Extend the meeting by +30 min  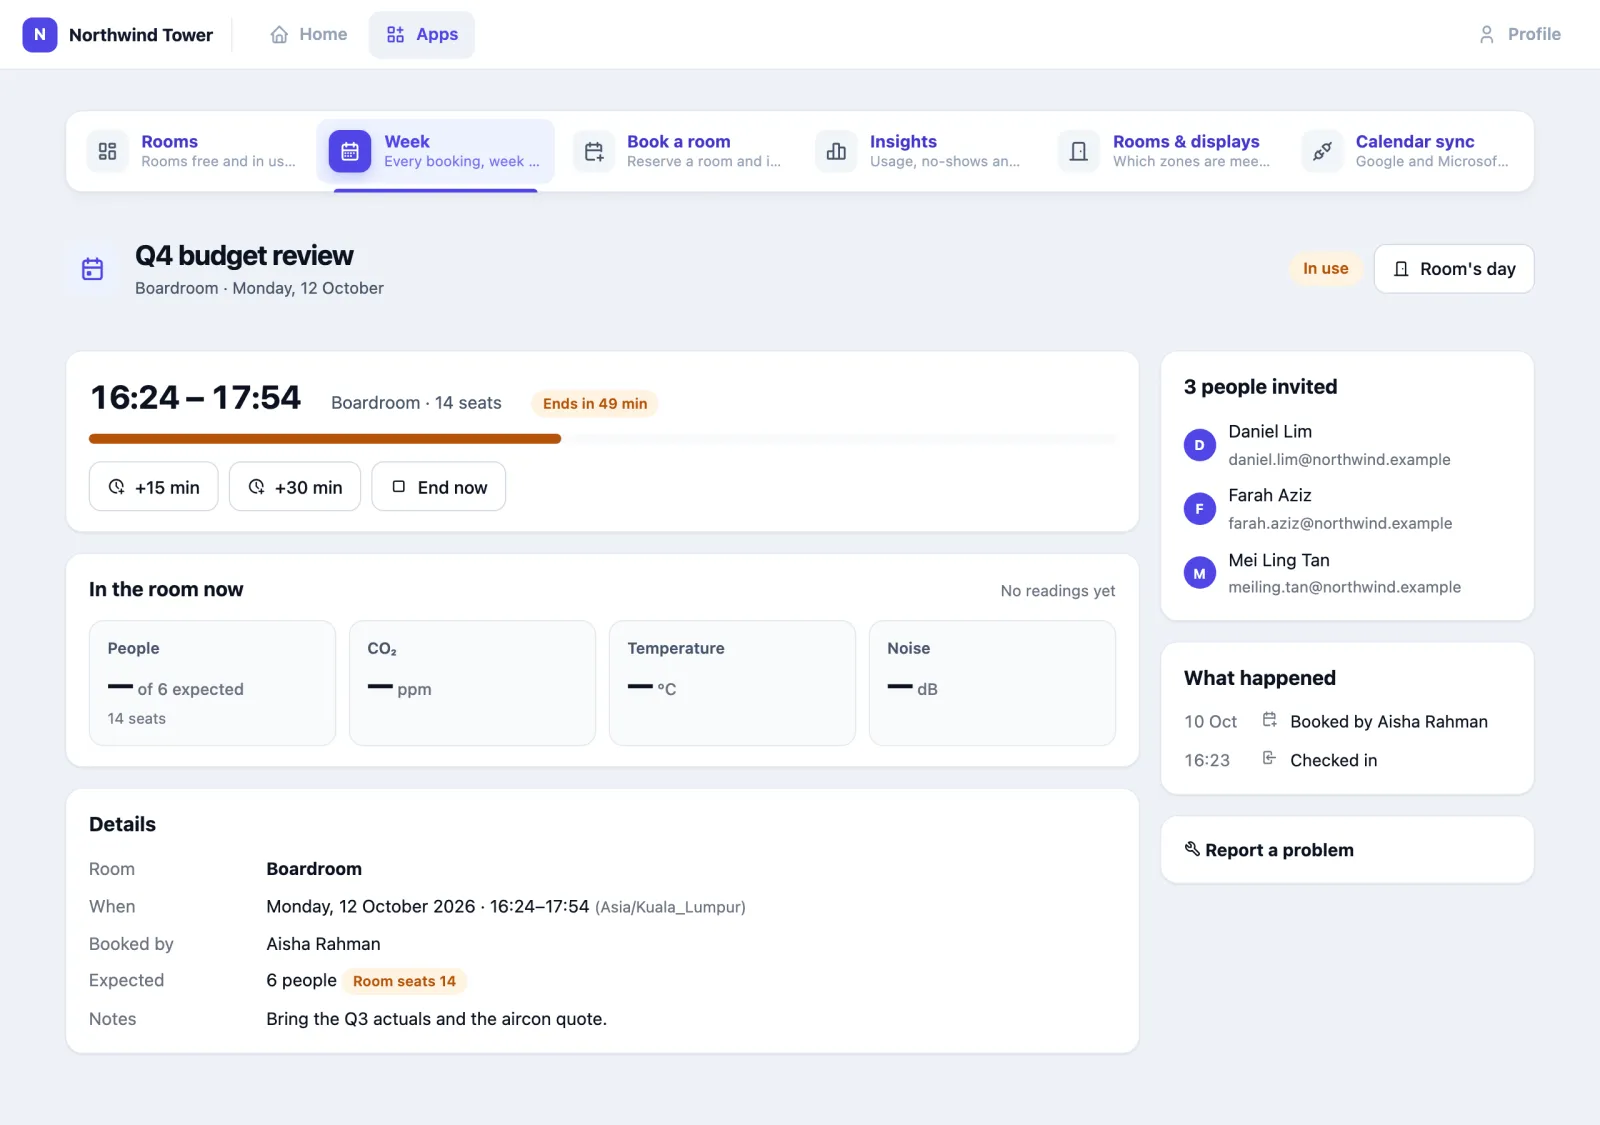point(295,487)
